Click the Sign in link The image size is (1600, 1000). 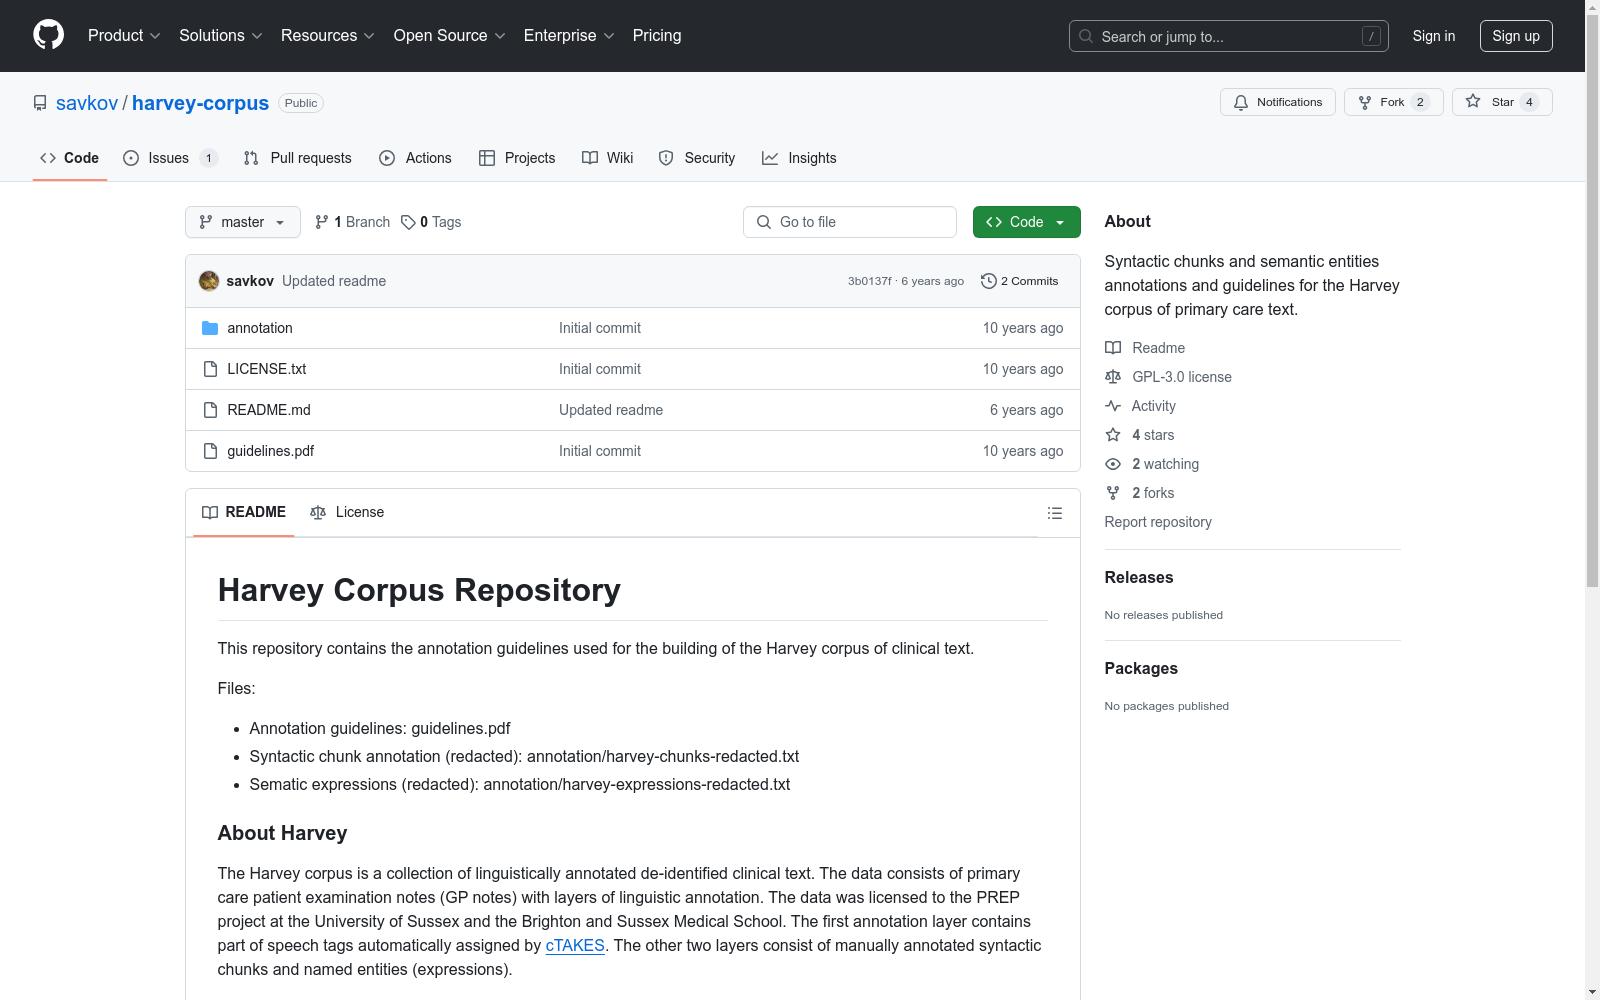1434,36
